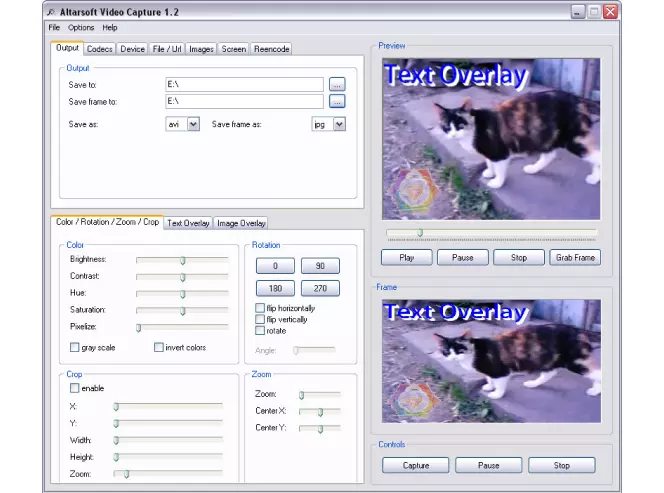This screenshot has height=493, width=664.
Task: Check the rotate checkbox
Action: pos(260,330)
